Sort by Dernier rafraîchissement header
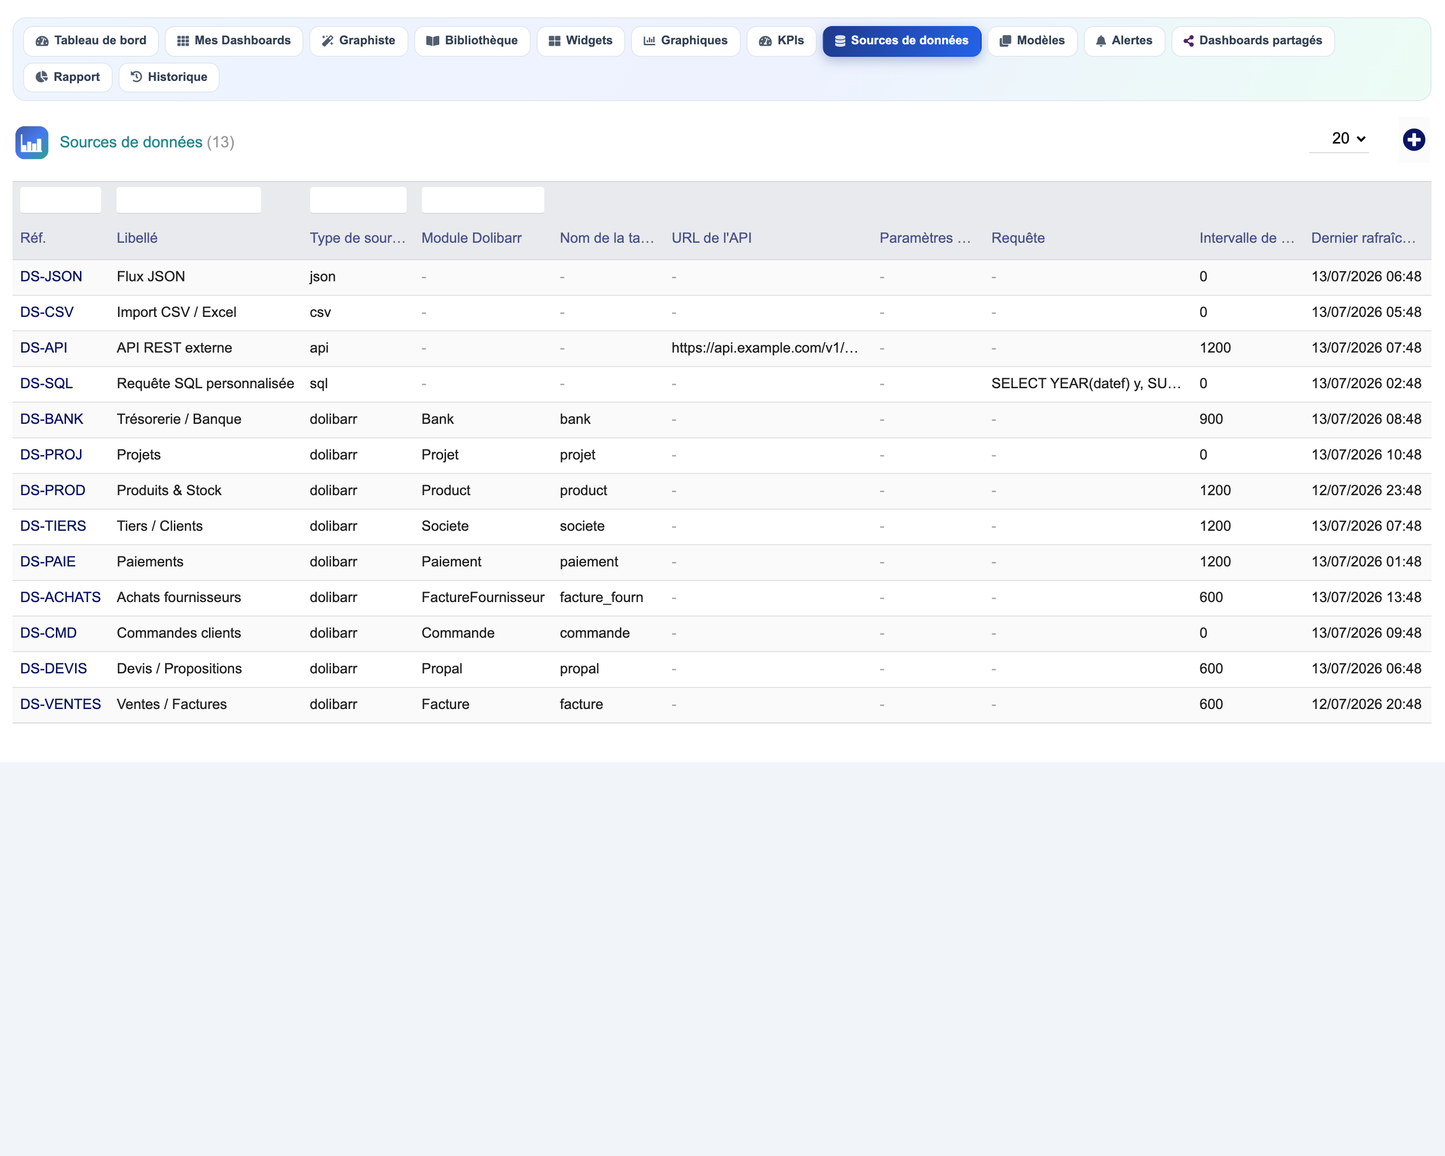The width and height of the screenshot is (1445, 1156). [1363, 238]
